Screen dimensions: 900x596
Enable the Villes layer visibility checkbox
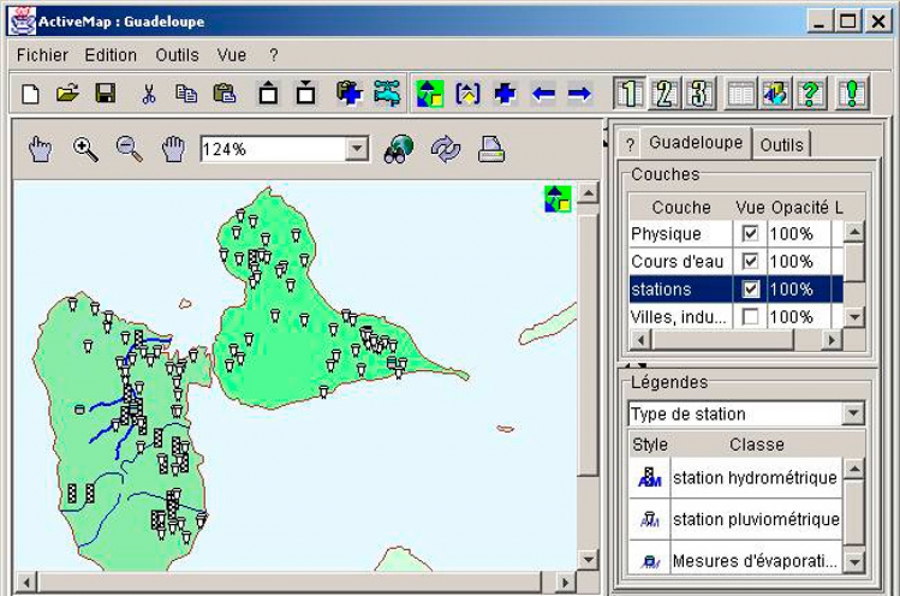coord(750,317)
